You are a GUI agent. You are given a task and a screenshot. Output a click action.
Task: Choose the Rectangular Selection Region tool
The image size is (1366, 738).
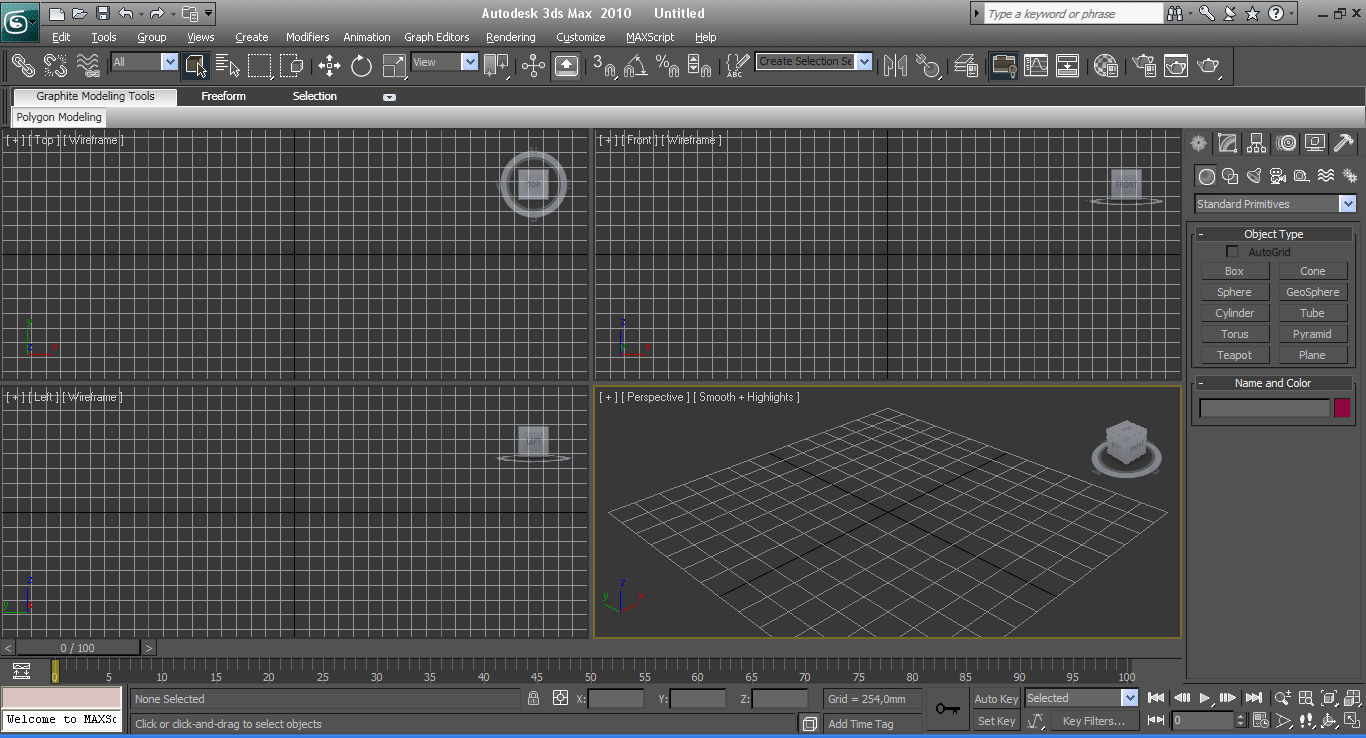click(260, 66)
